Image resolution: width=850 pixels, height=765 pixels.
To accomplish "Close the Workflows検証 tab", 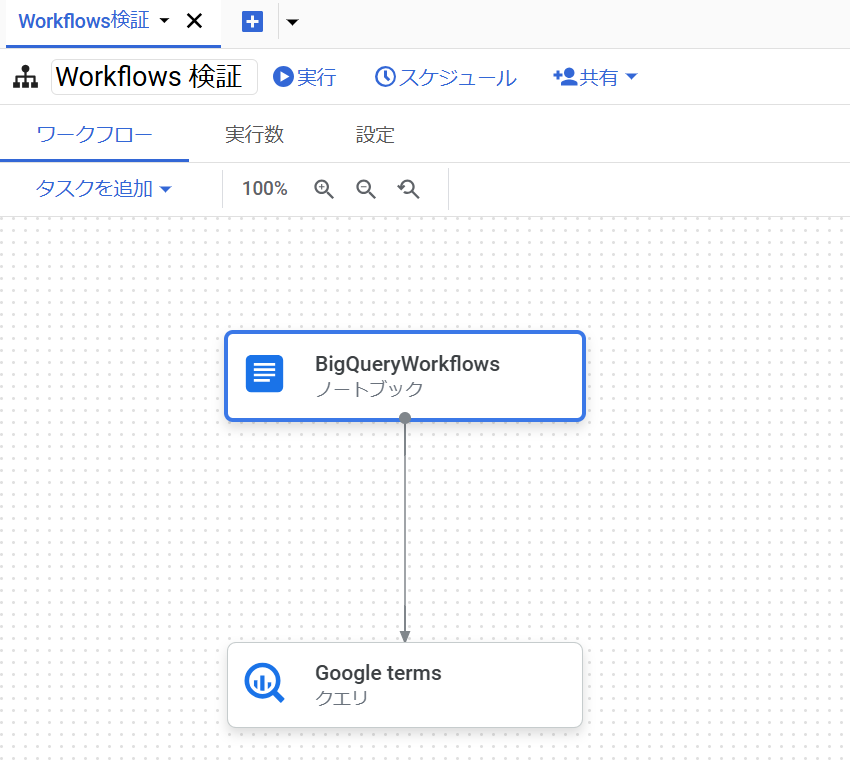I will pos(194,21).
